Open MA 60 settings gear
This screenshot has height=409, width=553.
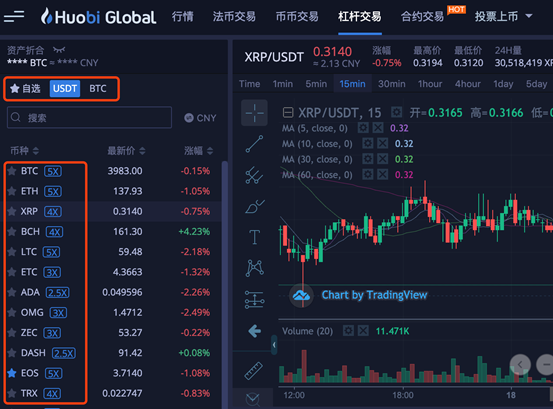click(x=368, y=174)
